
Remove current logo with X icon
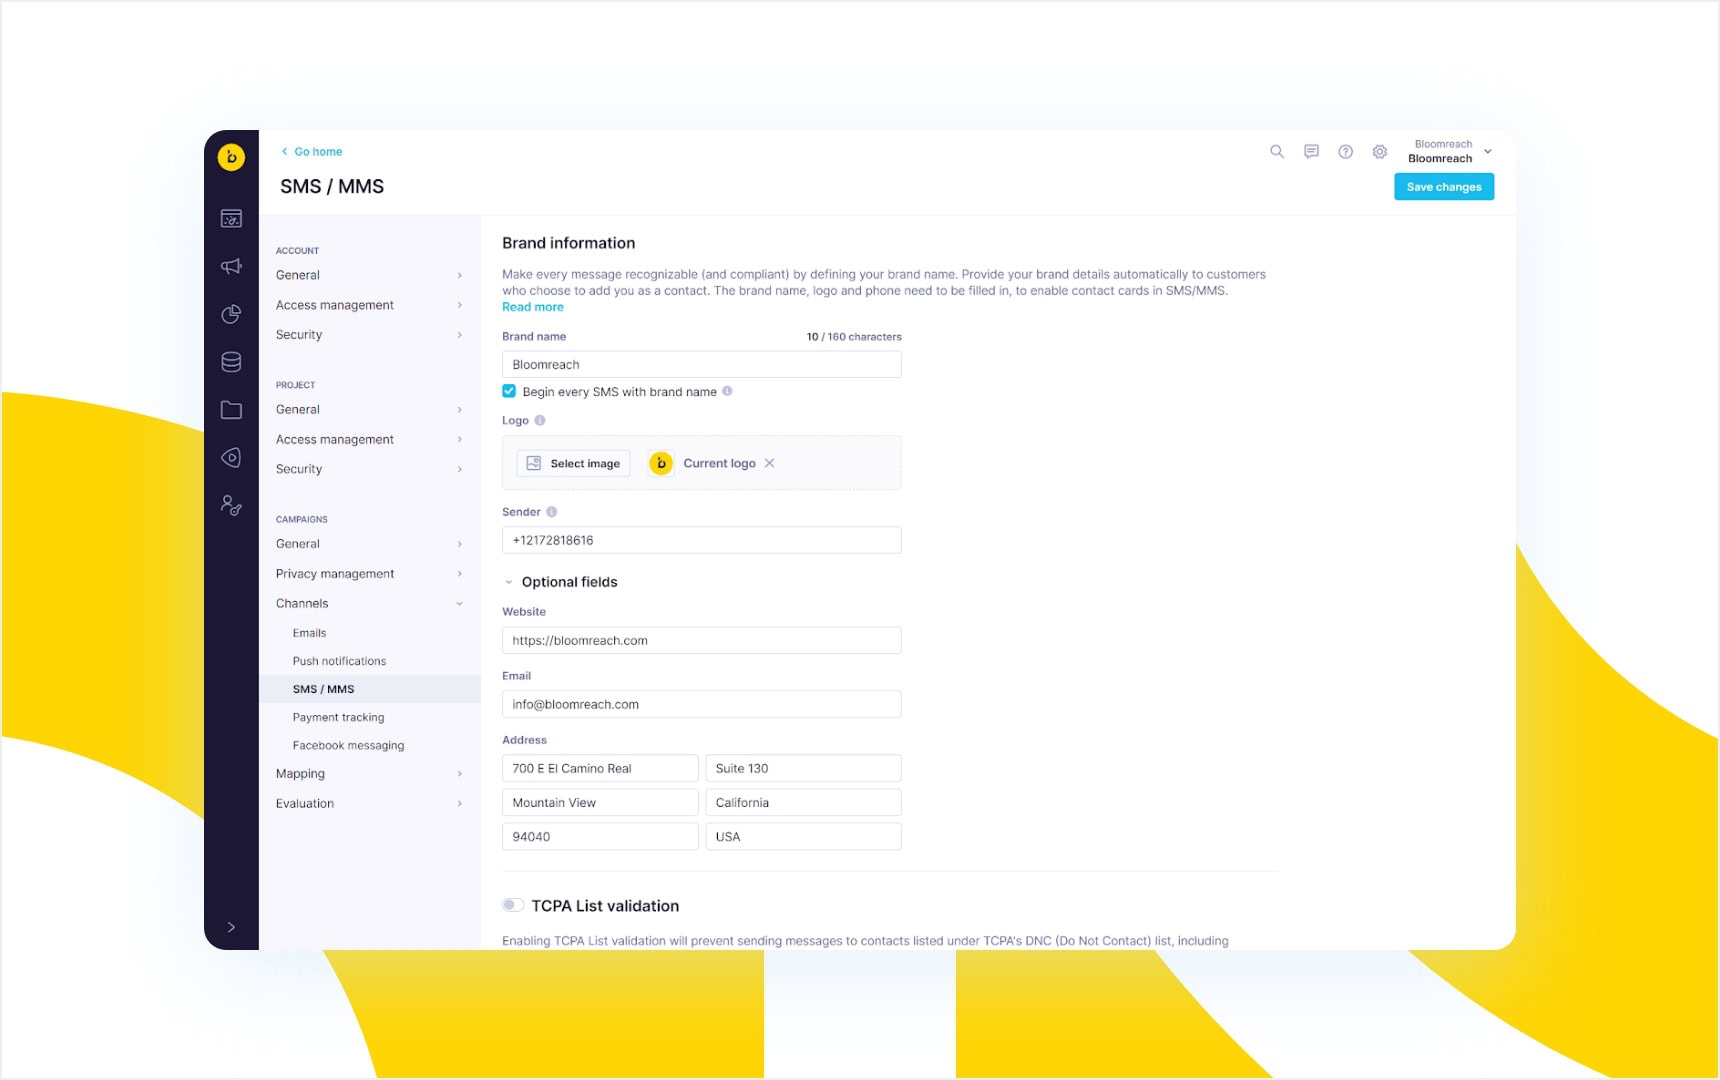coord(769,463)
